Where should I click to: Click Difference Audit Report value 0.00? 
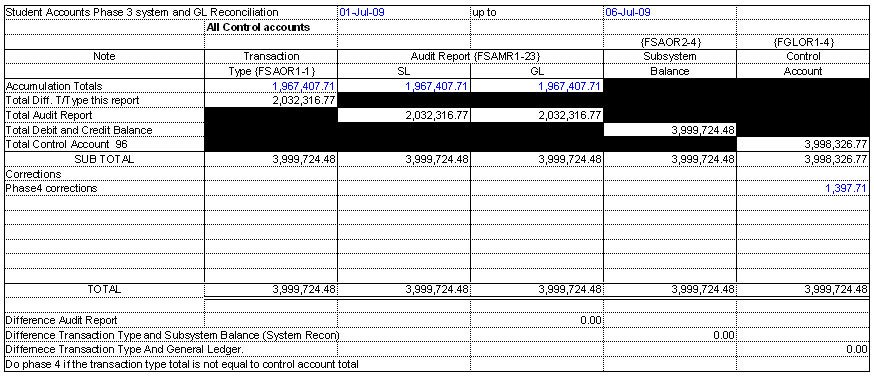click(x=537, y=320)
